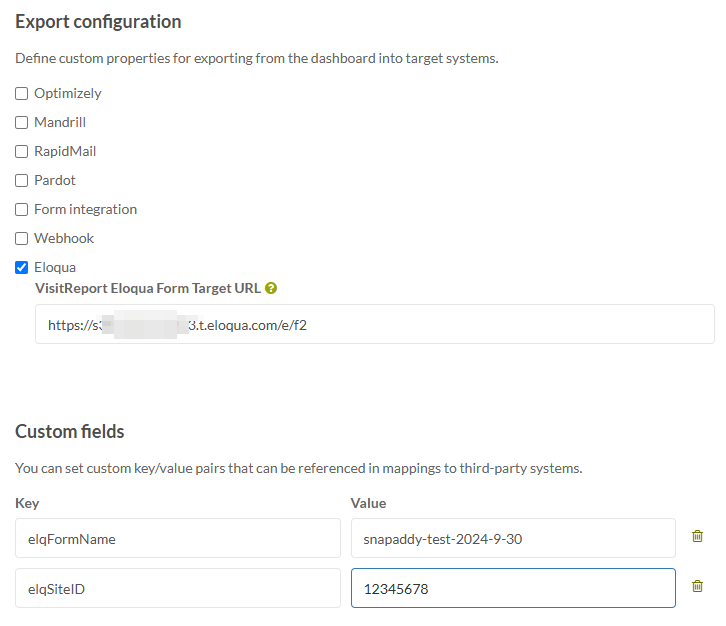This screenshot has width=726, height=626.
Task: Click the Form integration label
Action: [x=86, y=210]
